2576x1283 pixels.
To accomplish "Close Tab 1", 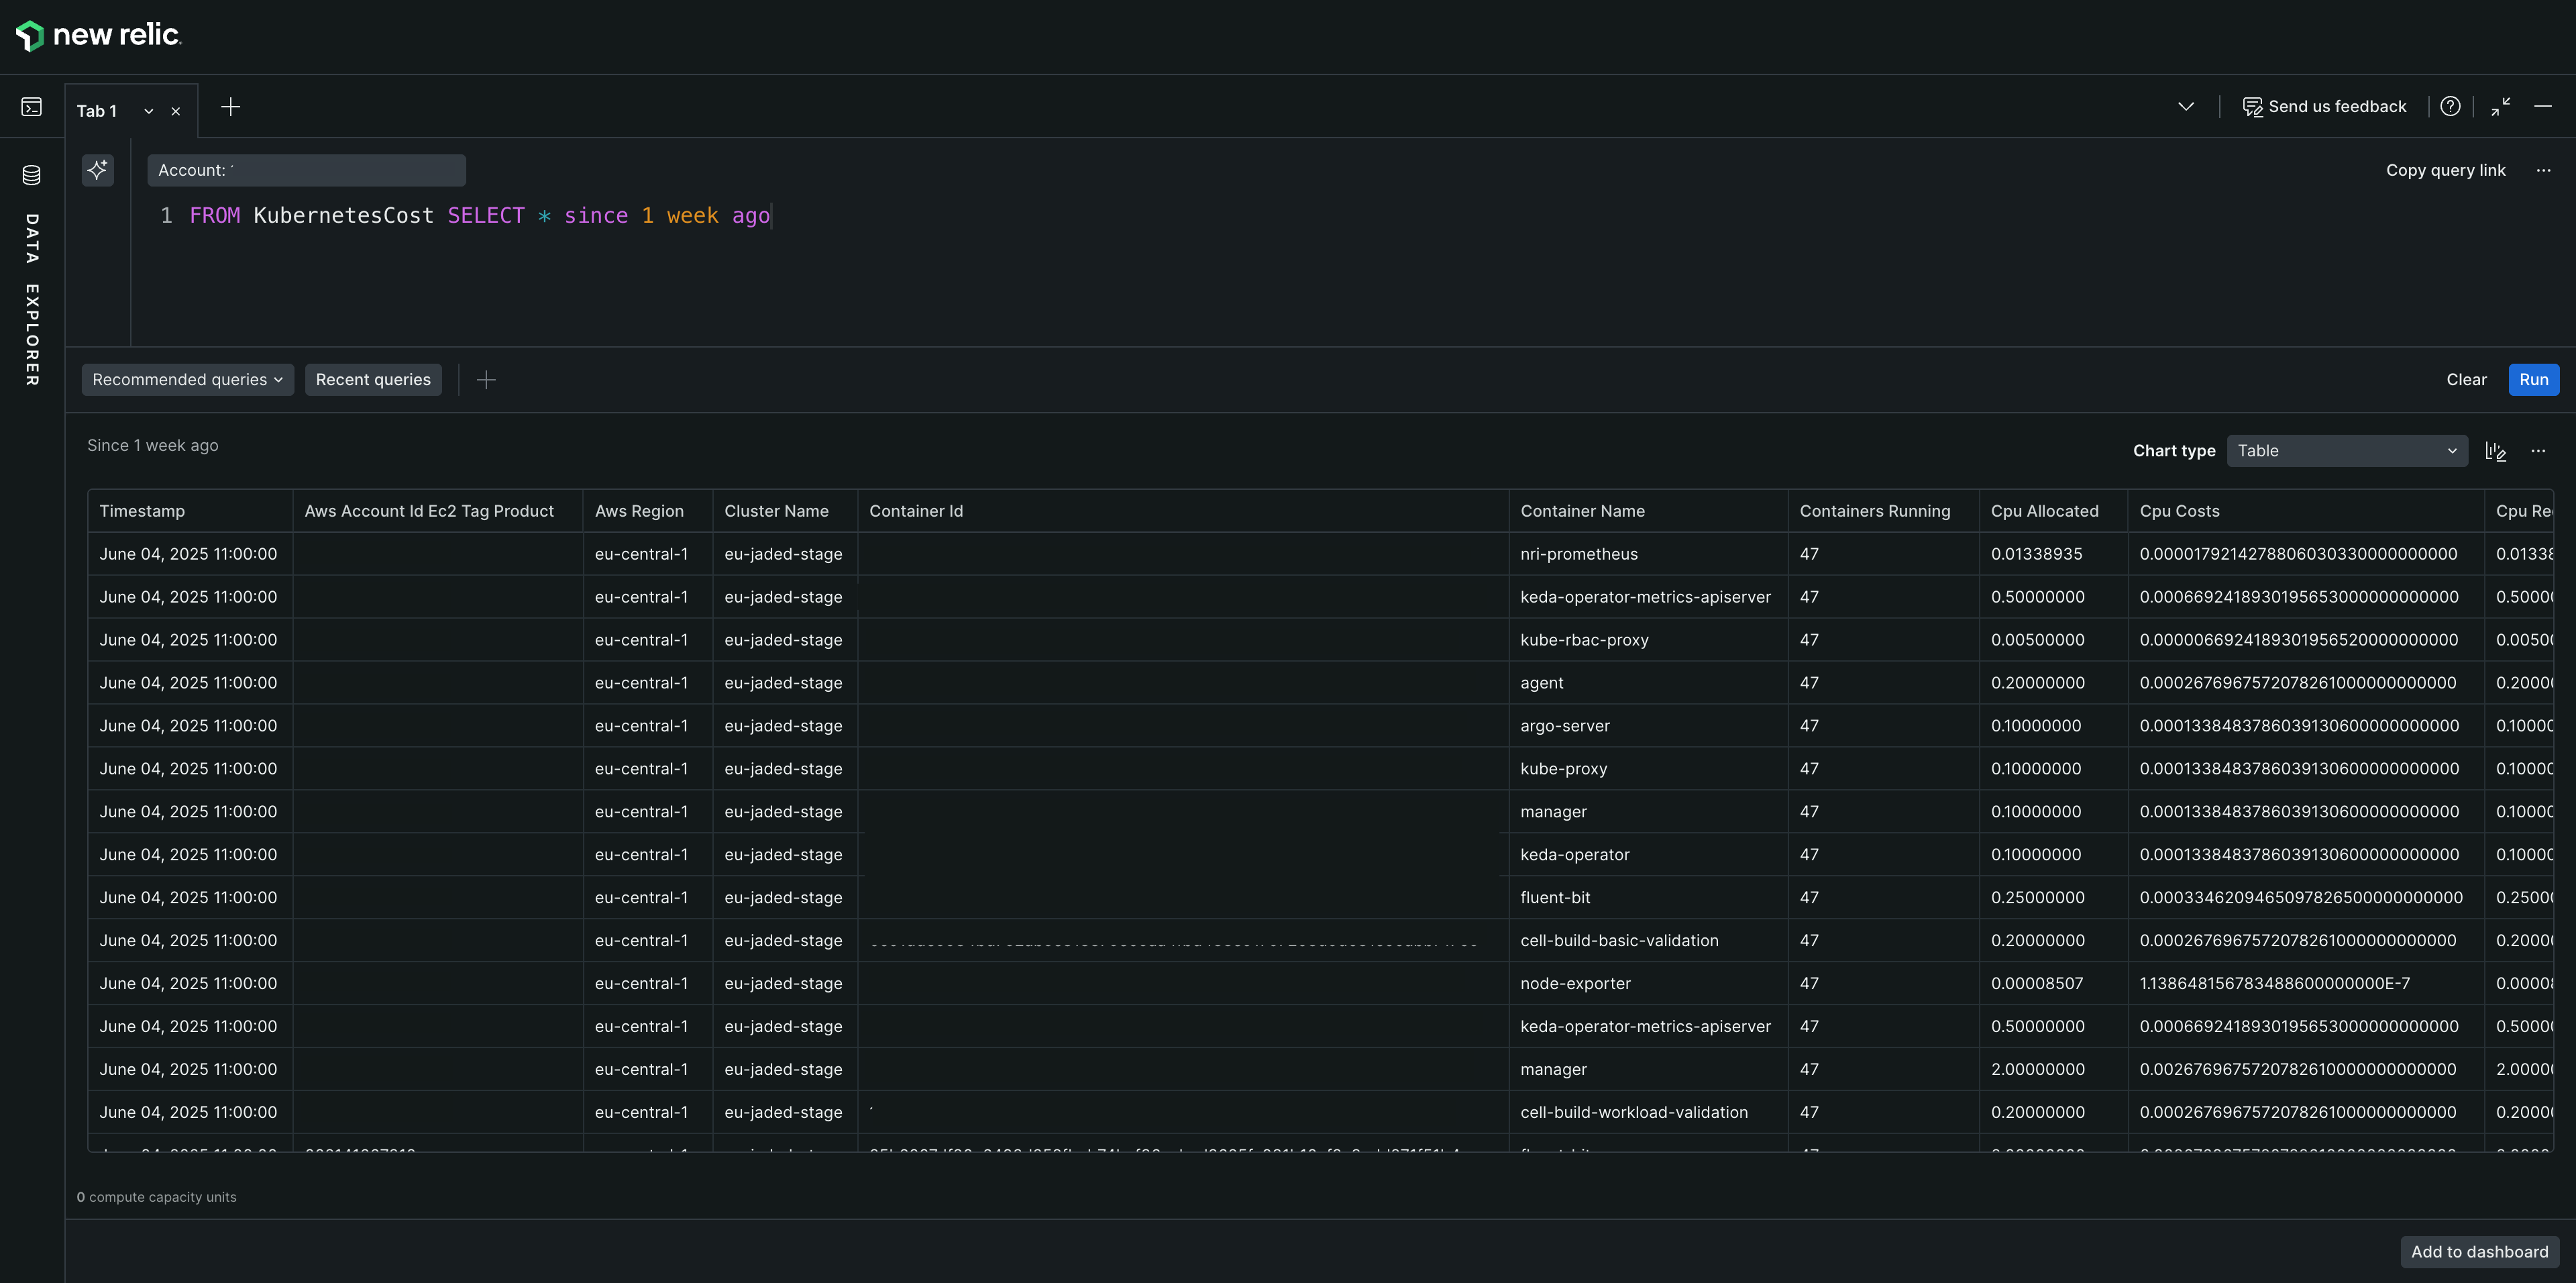I will click(x=176, y=112).
